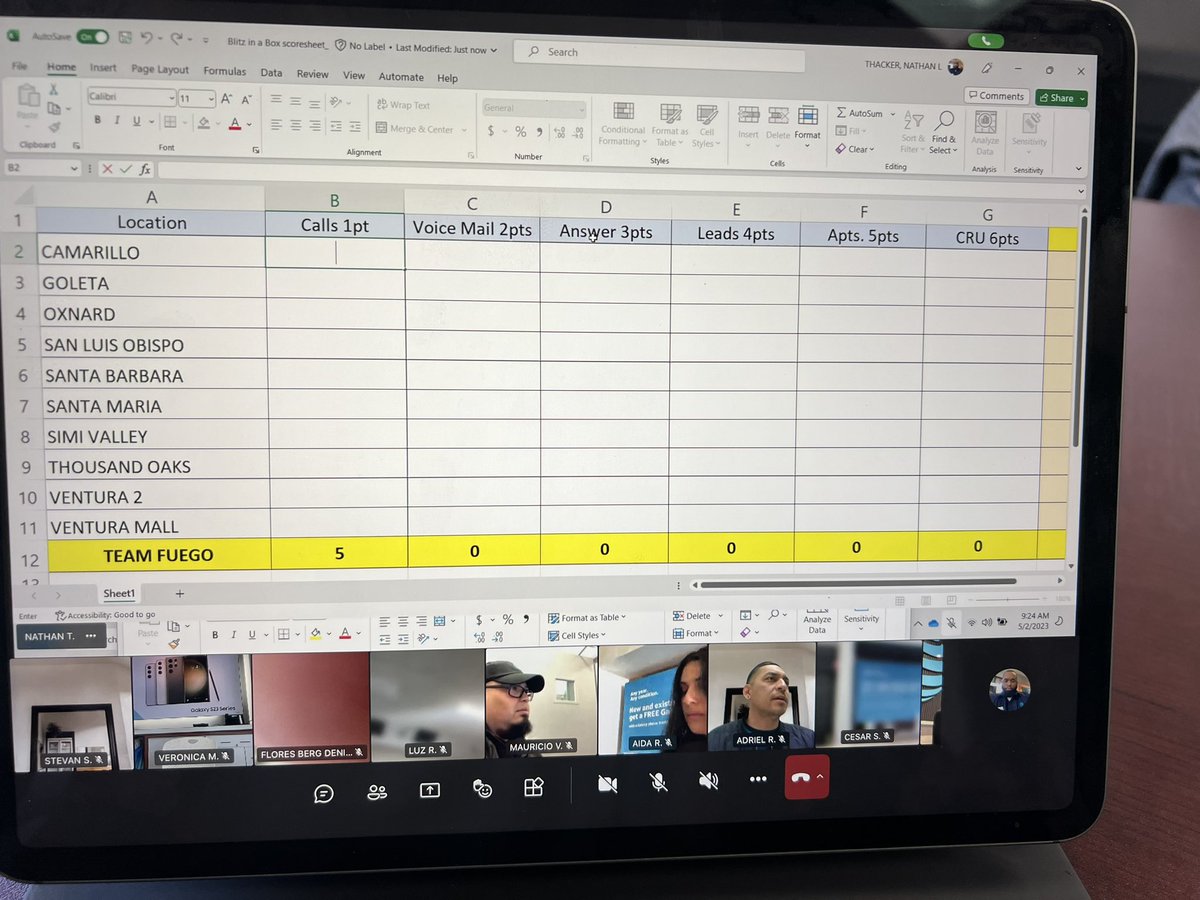1200x900 pixels.
Task: Show meeting participants icon
Action: (377, 793)
